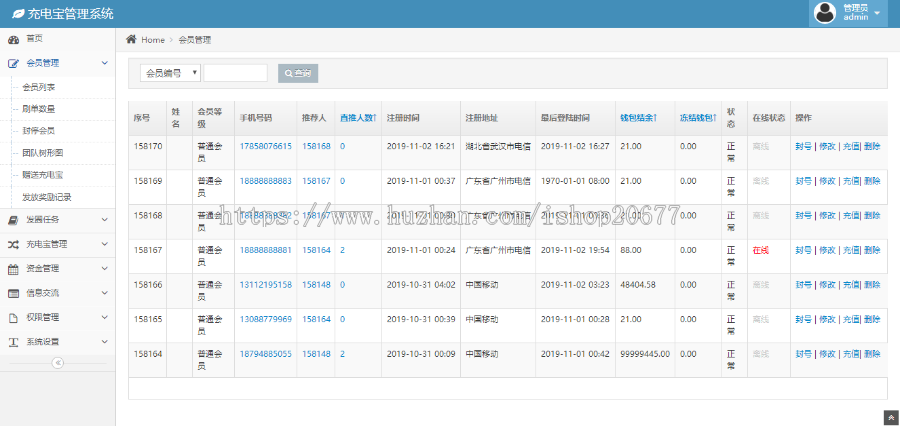
Task: Click the scroll-to-top arrow icon
Action: point(891,417)
